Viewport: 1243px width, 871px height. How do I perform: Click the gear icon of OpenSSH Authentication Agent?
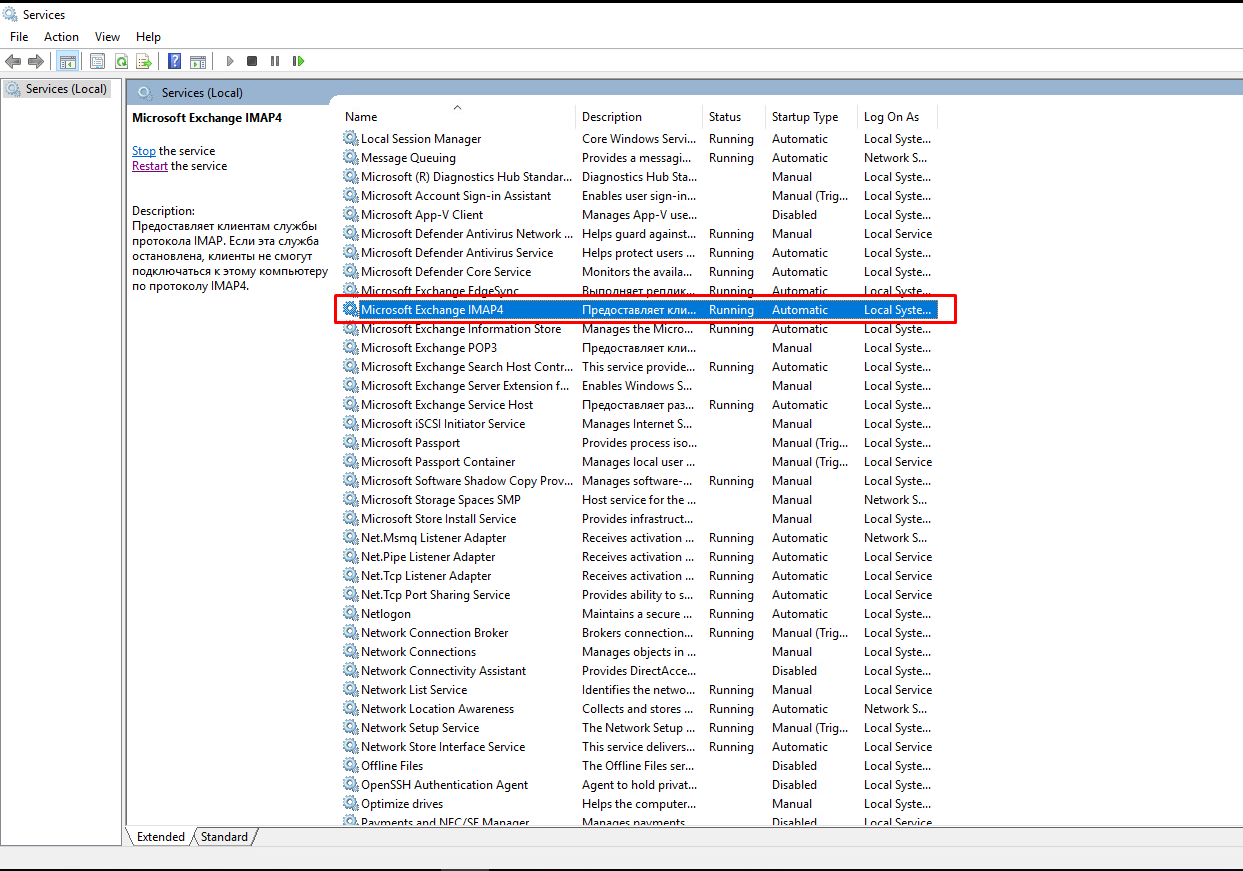tap(351, 785)
